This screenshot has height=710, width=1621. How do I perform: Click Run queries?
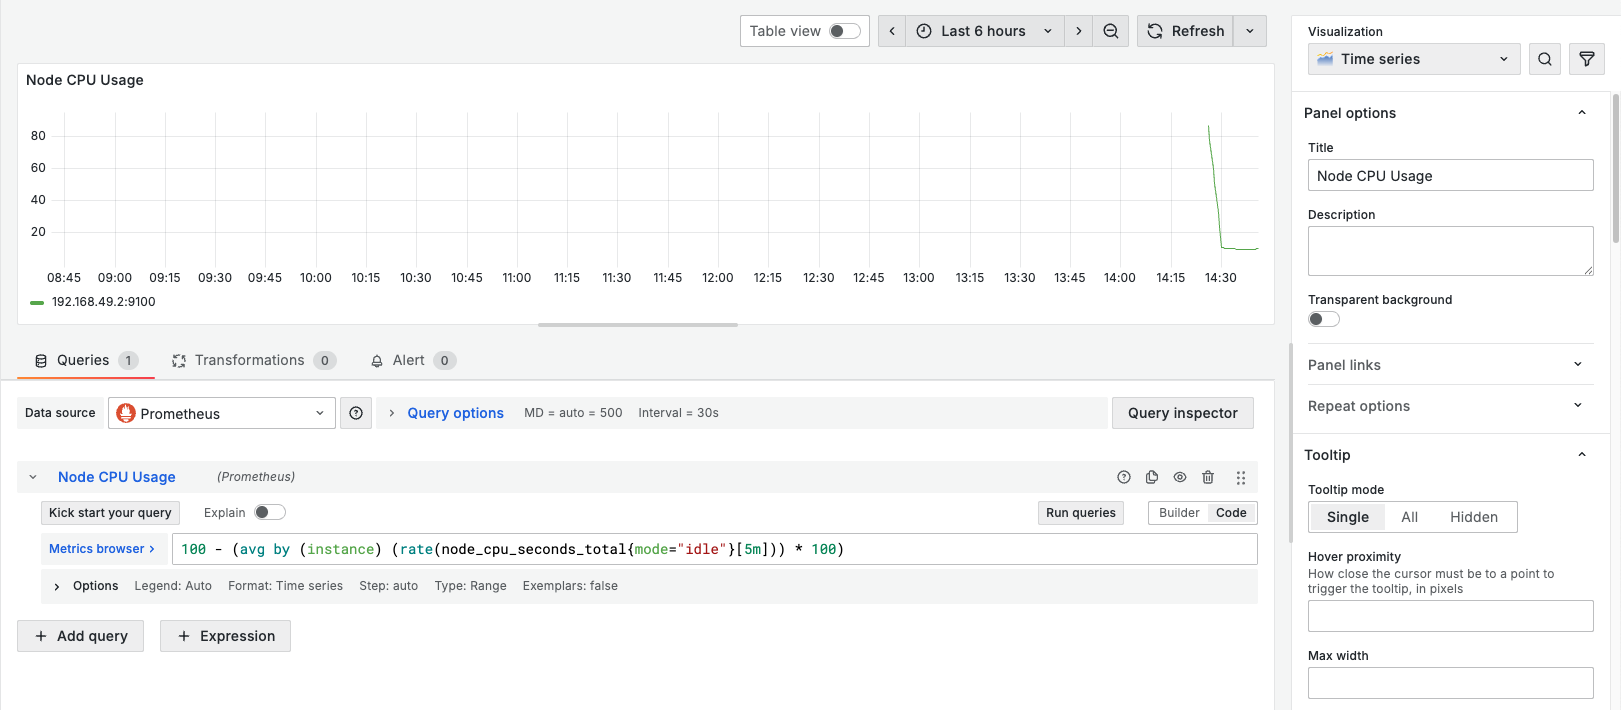click(1081, 513)
